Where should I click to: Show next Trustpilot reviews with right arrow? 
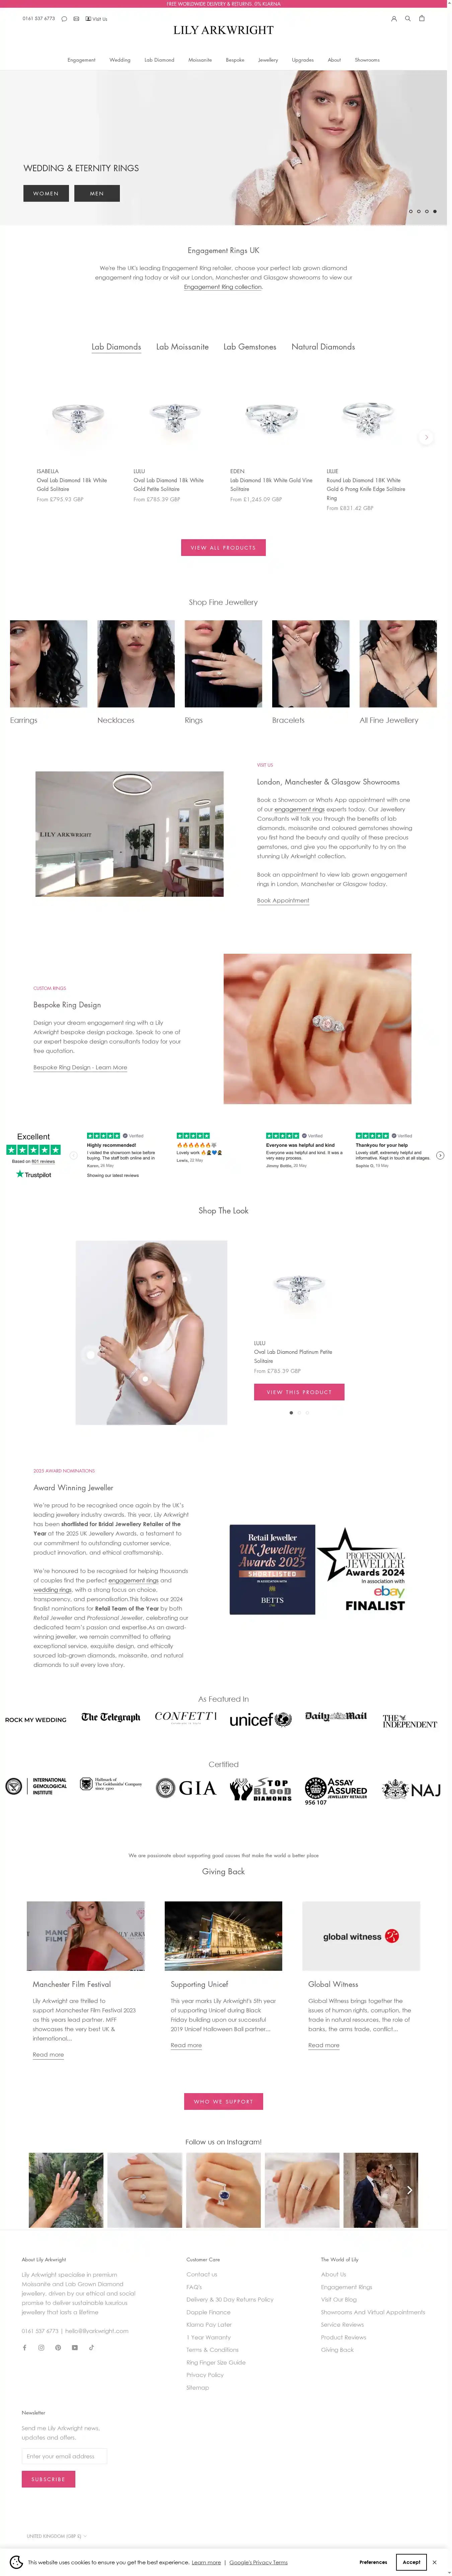pyautogui.click(x=440, y=1155)
